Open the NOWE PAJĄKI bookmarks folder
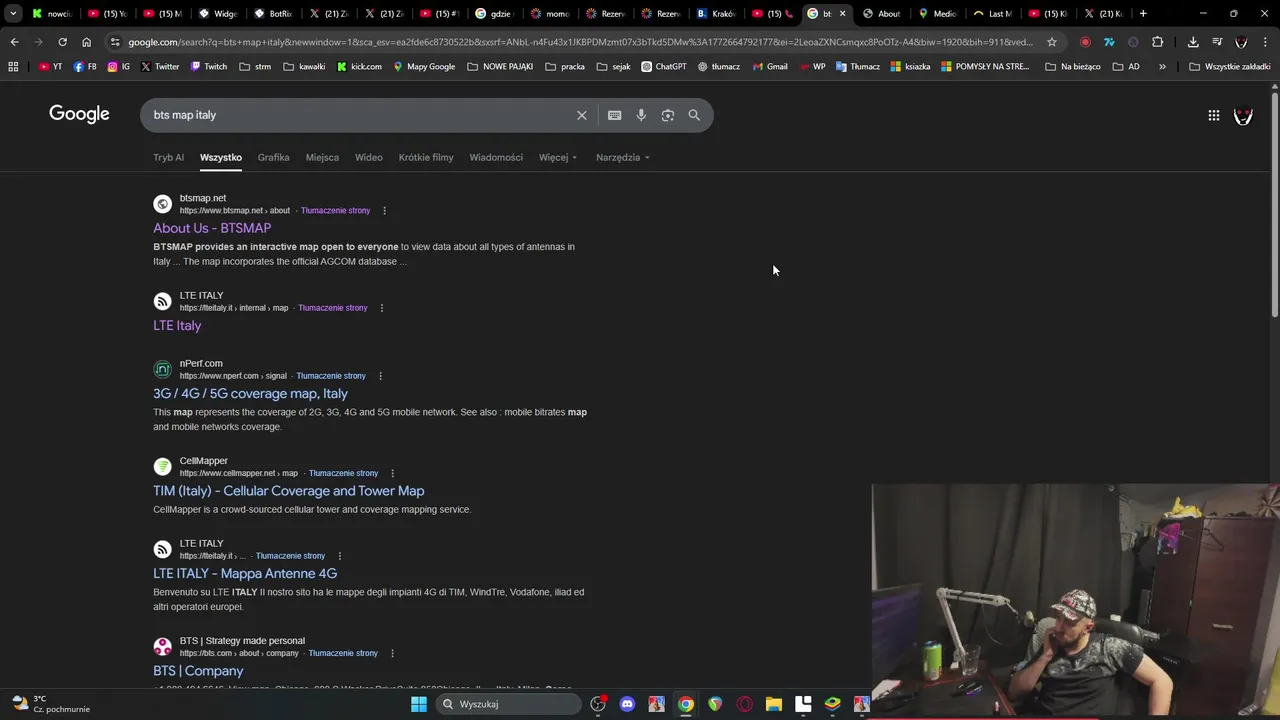Viewport: 1280px width, 720px height. pyautogui.click(x=500, y=67)
